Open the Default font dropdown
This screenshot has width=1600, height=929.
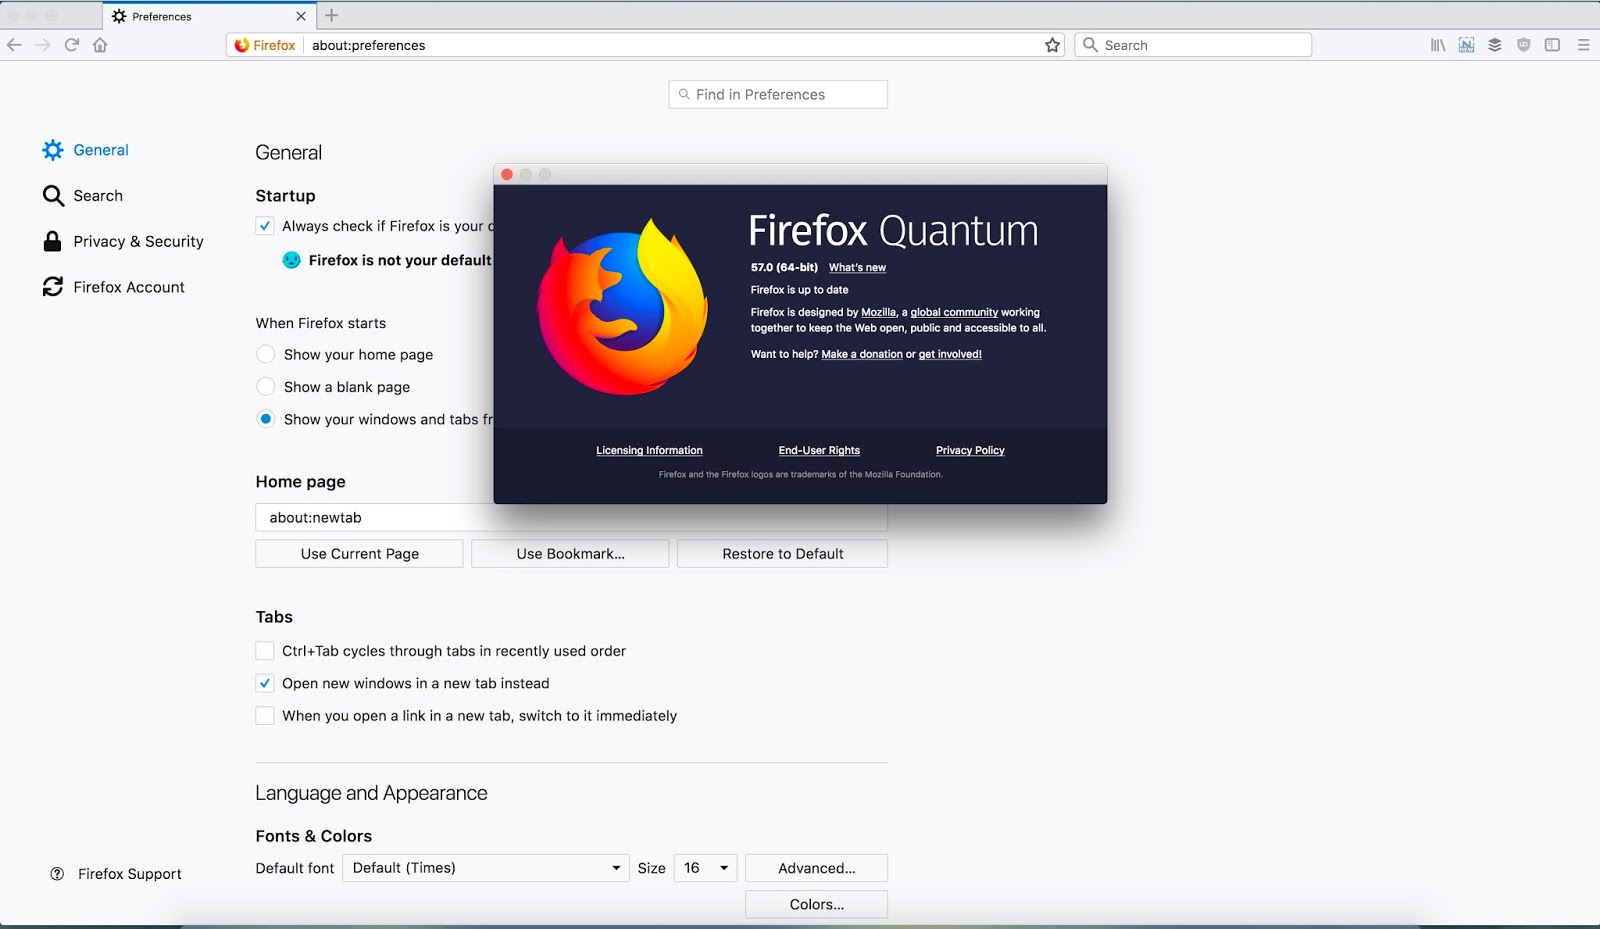click(x=486, y=868)
